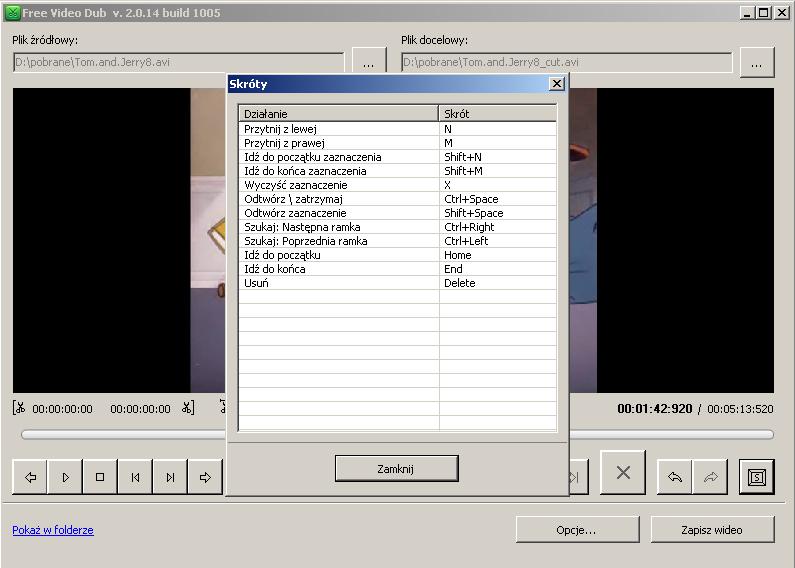Image resolution: width=795 pixels, height=568 pixels.
Task: Open Pokaż w folderze link
Action: point(53,530)
